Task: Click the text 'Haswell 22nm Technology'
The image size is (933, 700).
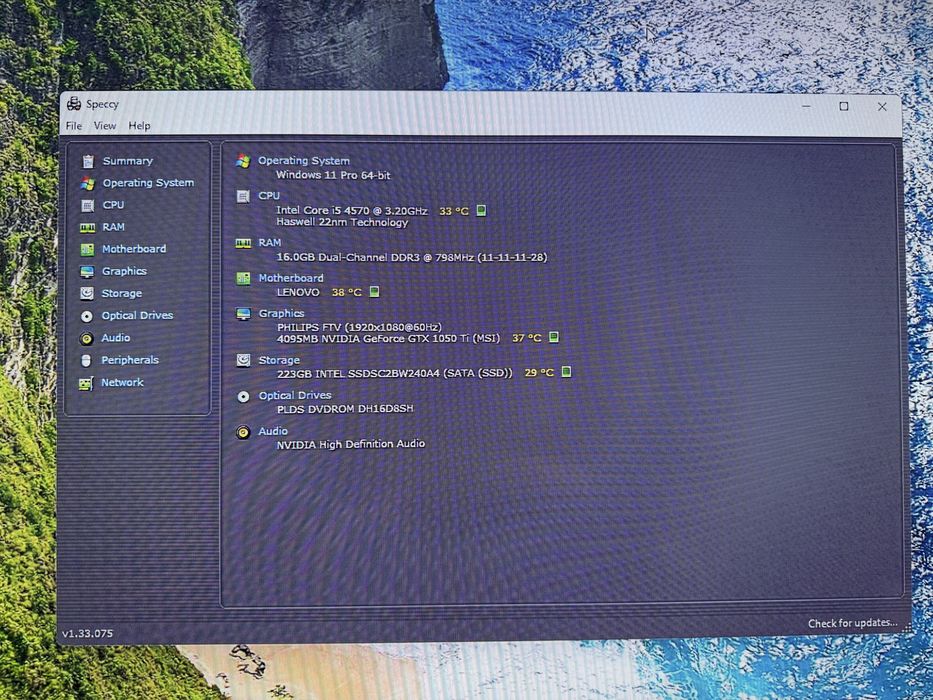Action: [x=342, y=222]
